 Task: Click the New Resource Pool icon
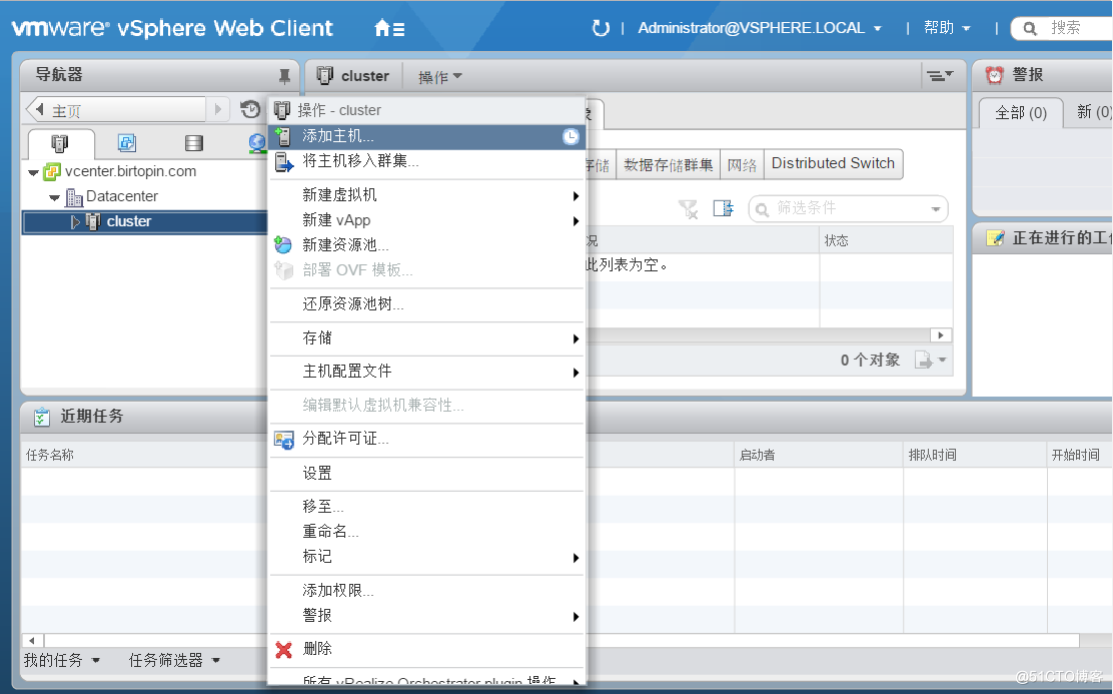(283, 246)
